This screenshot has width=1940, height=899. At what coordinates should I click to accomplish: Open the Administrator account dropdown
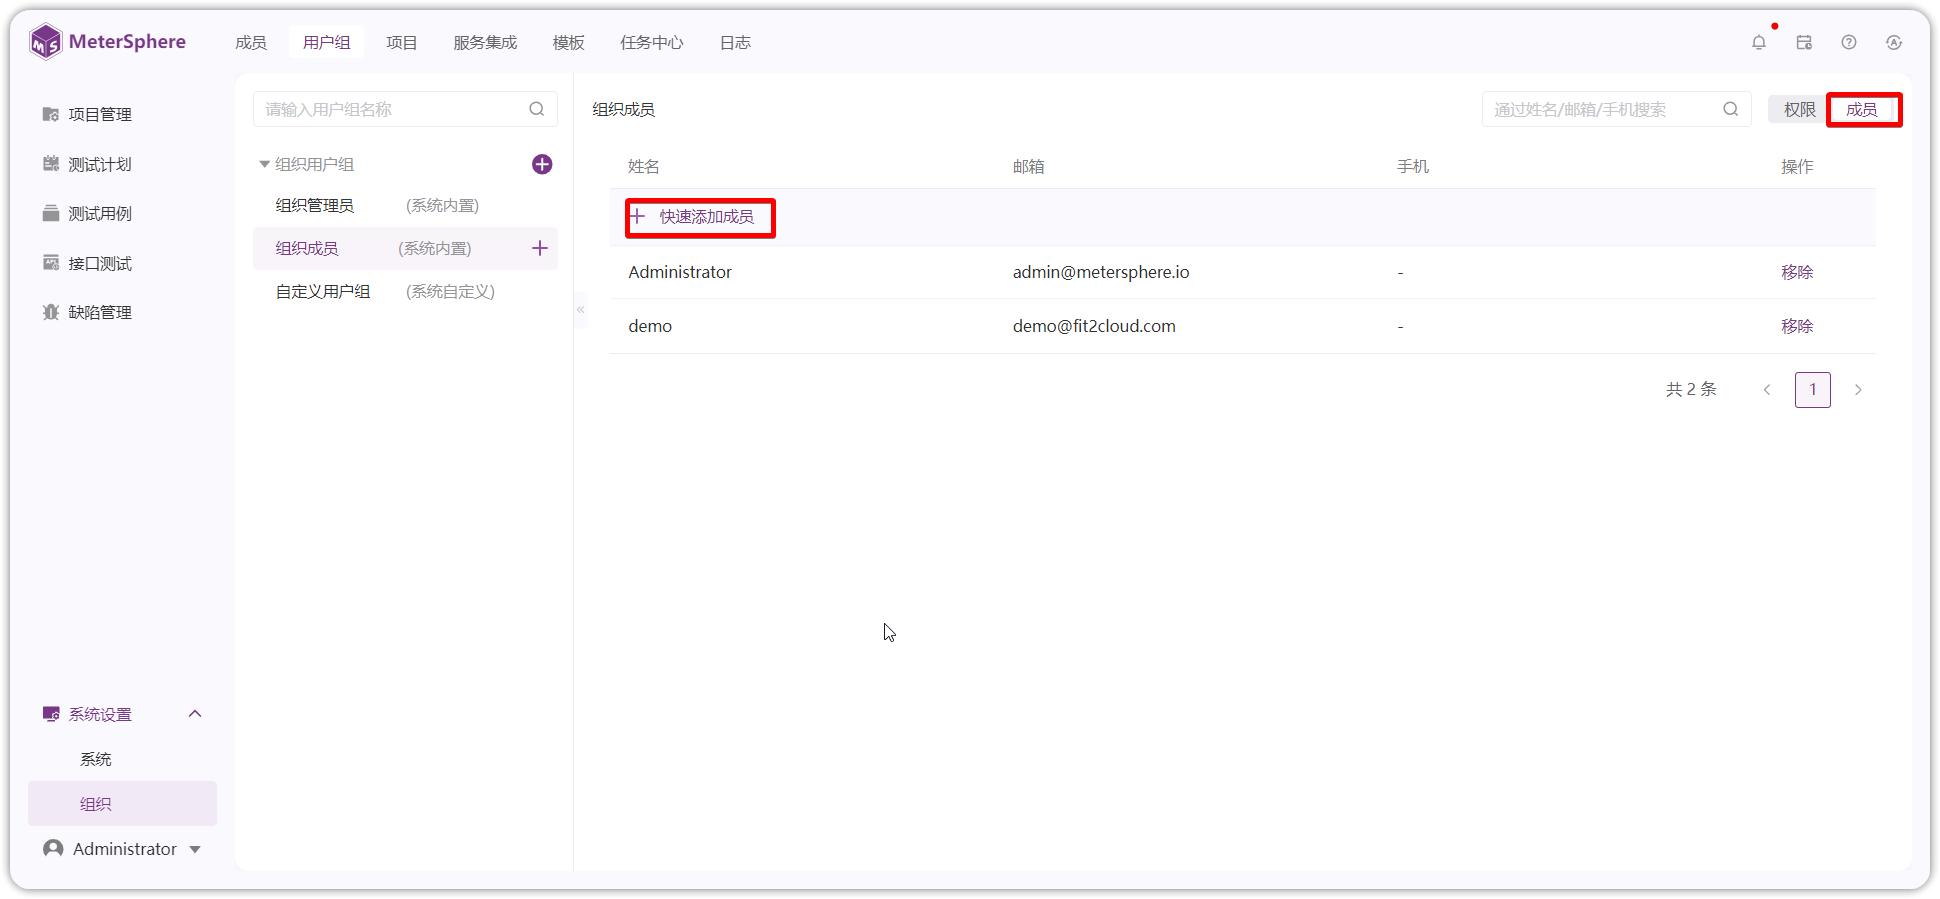pos(122,849)
